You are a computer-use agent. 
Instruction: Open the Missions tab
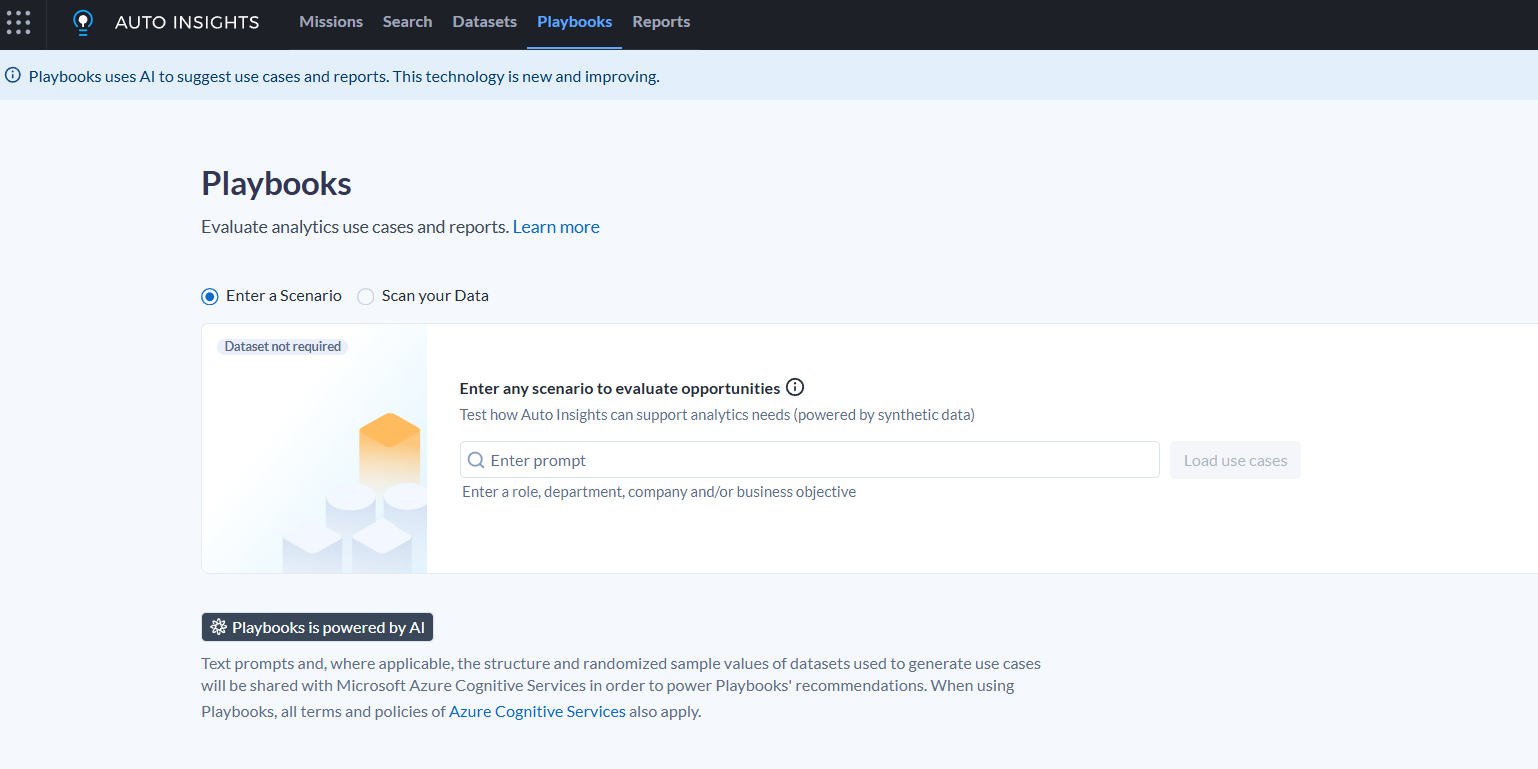(x=331, y=21)
